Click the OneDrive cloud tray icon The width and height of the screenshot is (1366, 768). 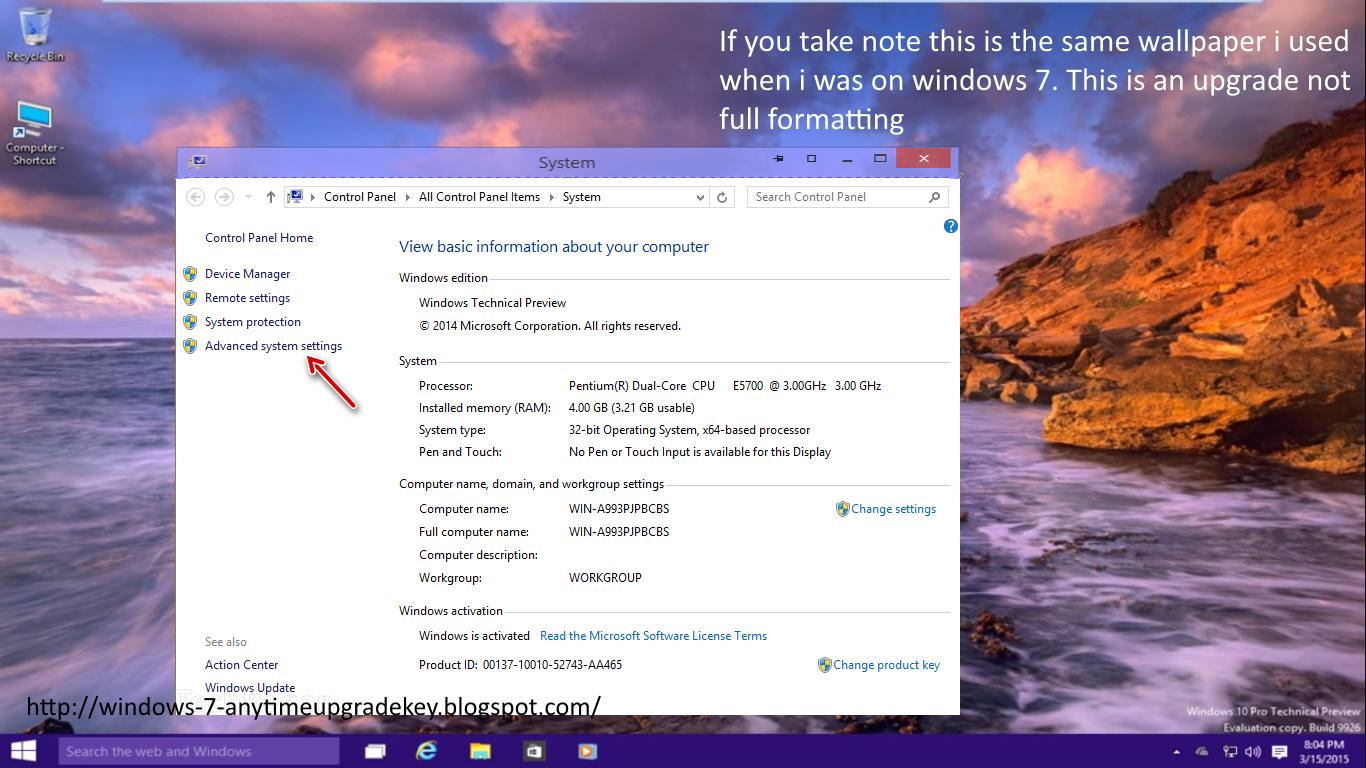click(1203, 751)
